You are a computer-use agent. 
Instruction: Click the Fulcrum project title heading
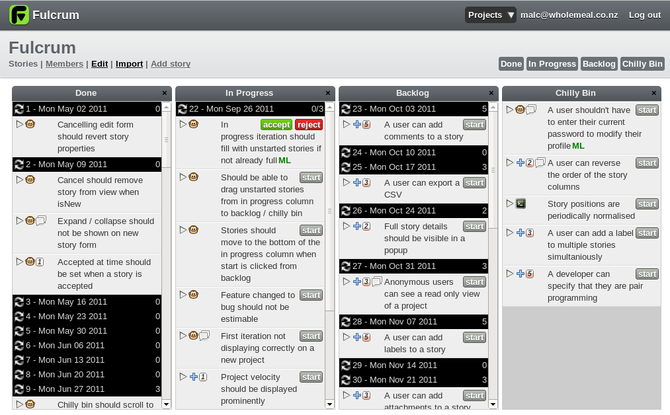pos(42,47)
